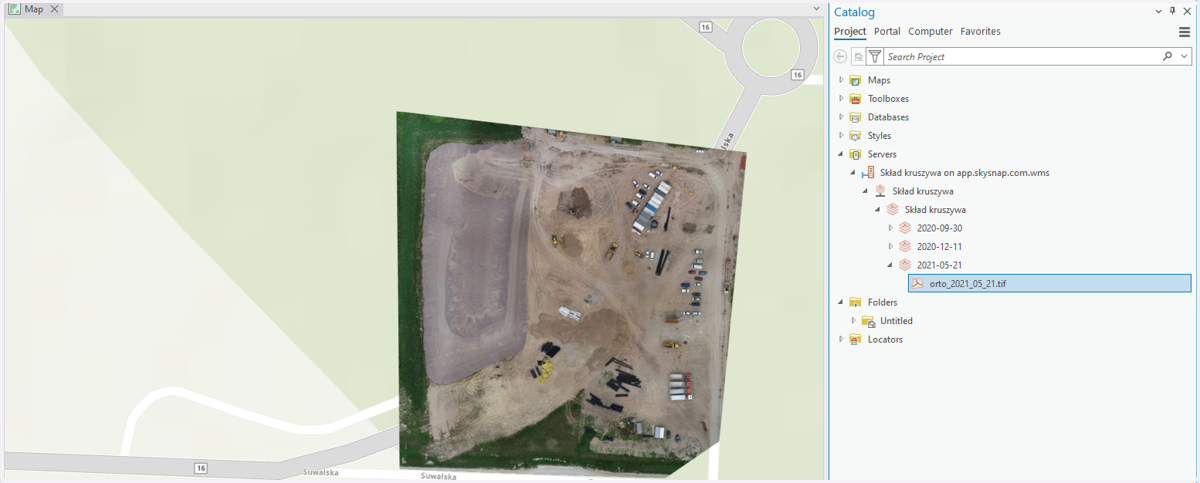Viewport: 1200px width, 483px height.
Task: Click the 2020-12-11 layer group icon
Action: pos(904,246)
